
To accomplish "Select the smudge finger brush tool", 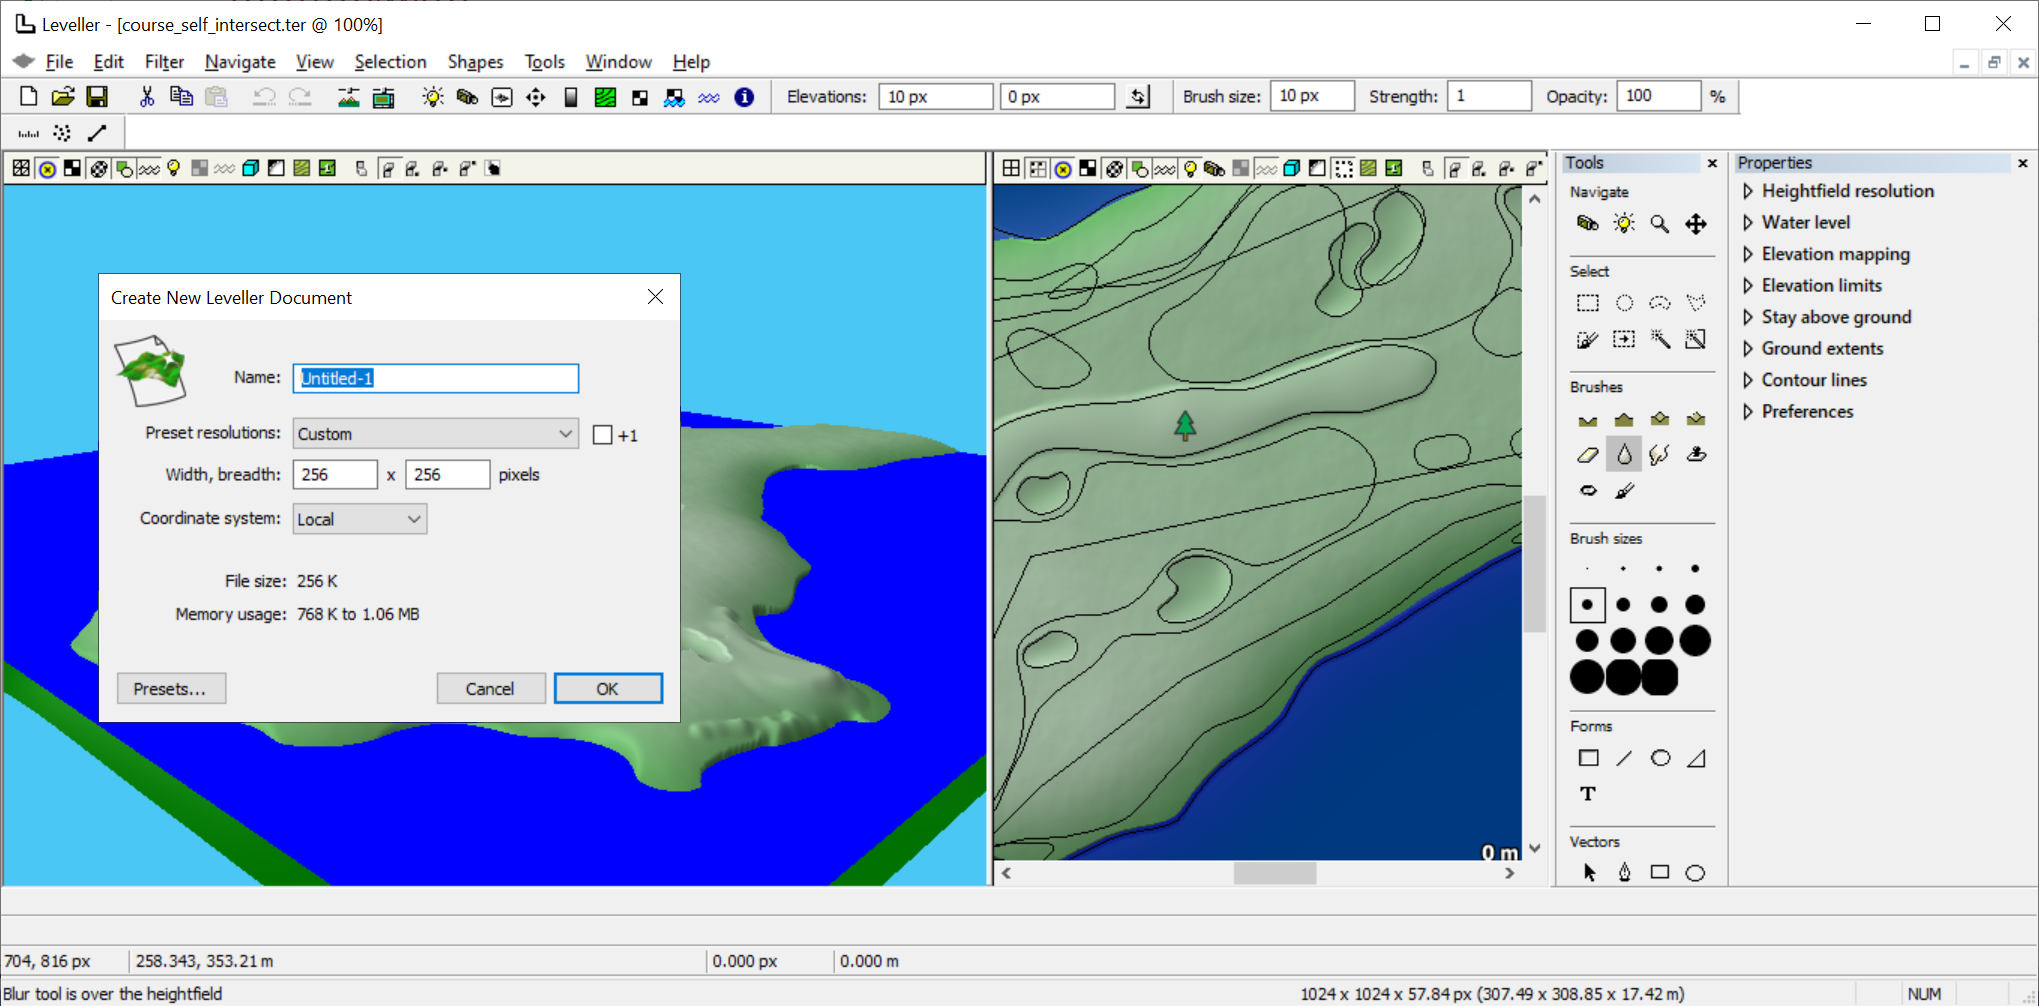I will tap(1660, 455).
